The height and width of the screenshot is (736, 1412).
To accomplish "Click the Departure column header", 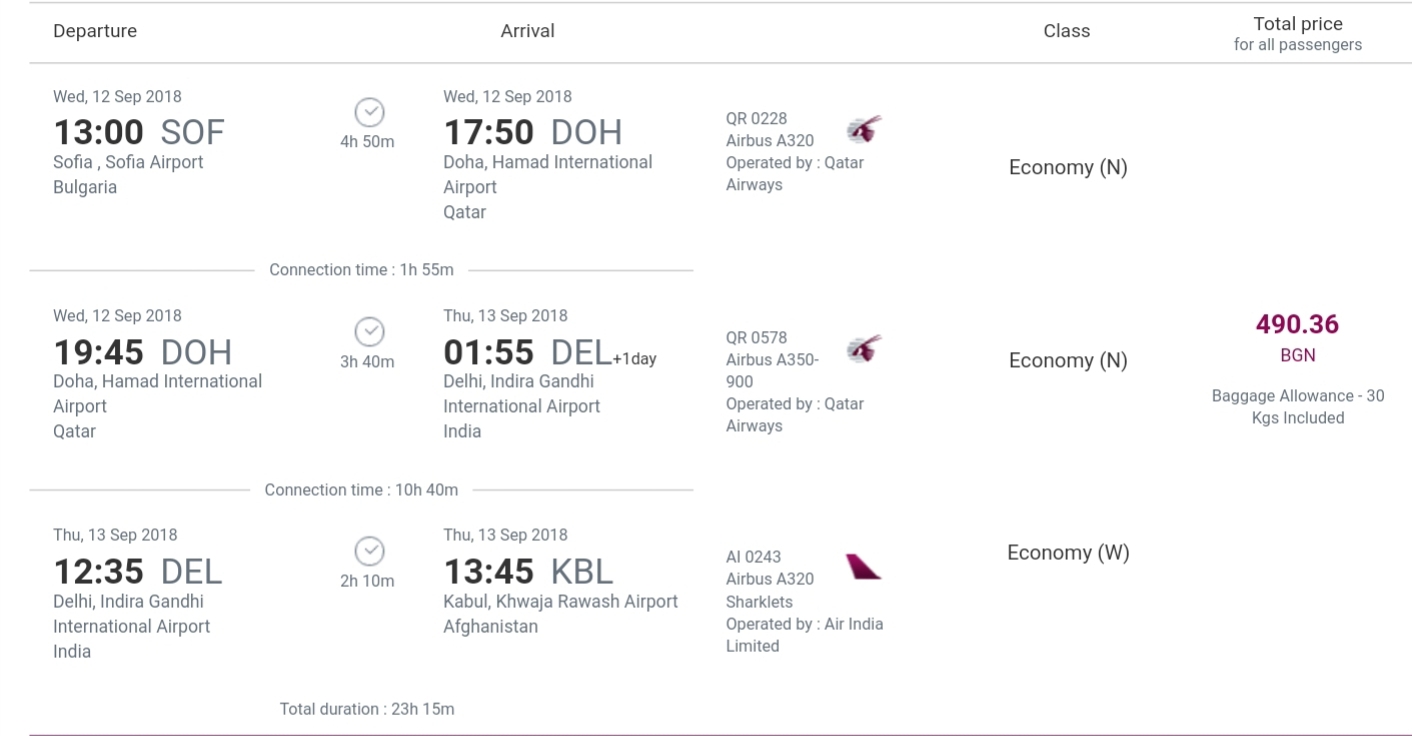I will click(95, 31).
